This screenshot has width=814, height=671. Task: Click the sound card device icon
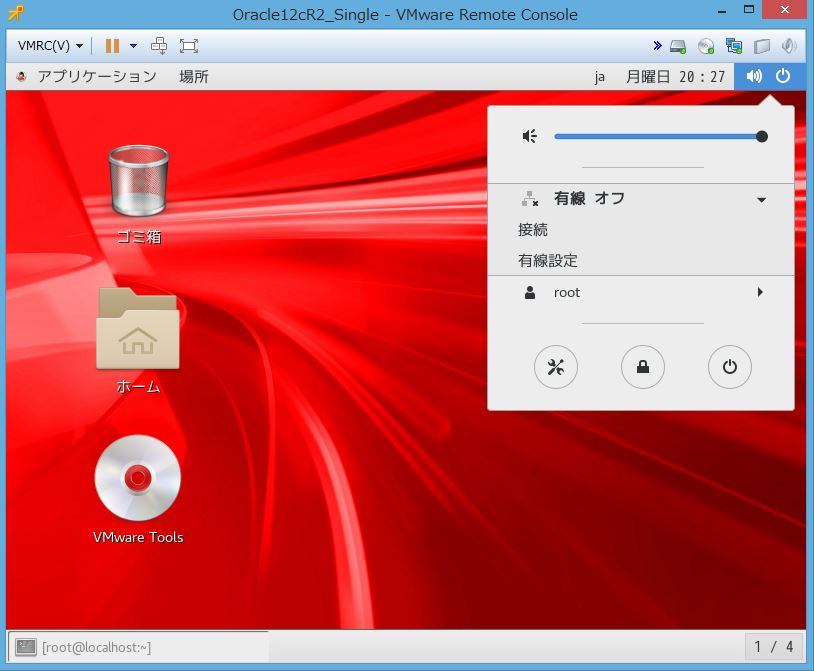(789, 46)
